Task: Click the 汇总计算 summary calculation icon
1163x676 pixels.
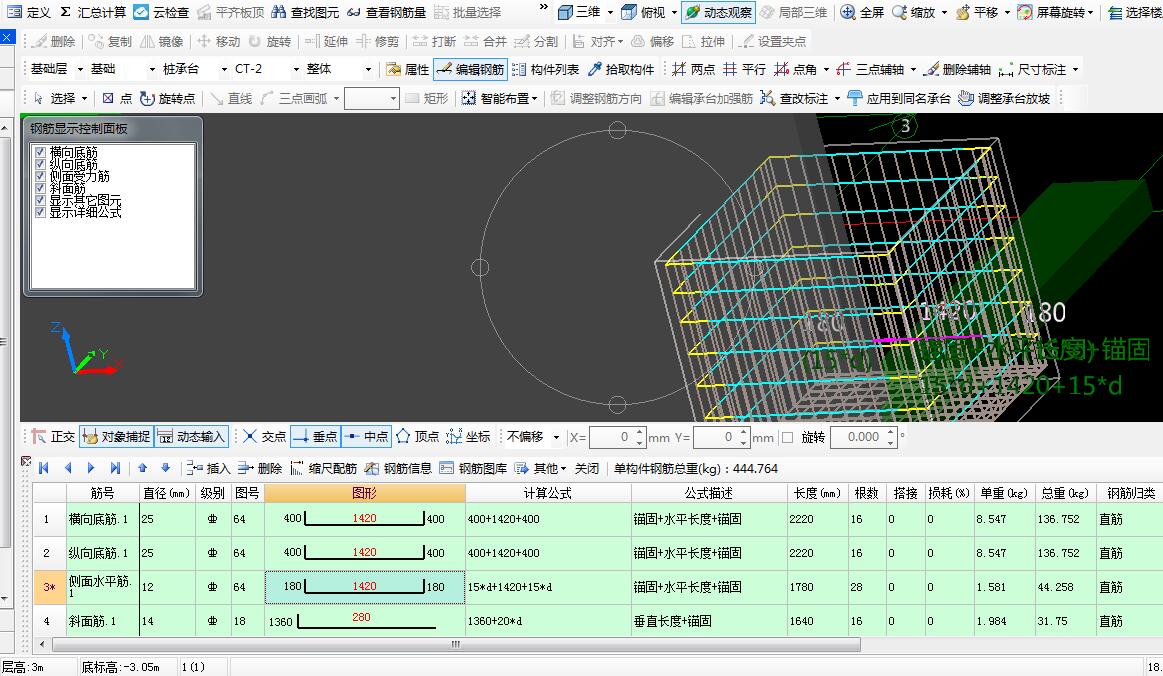Action: (x=65, y=12)
